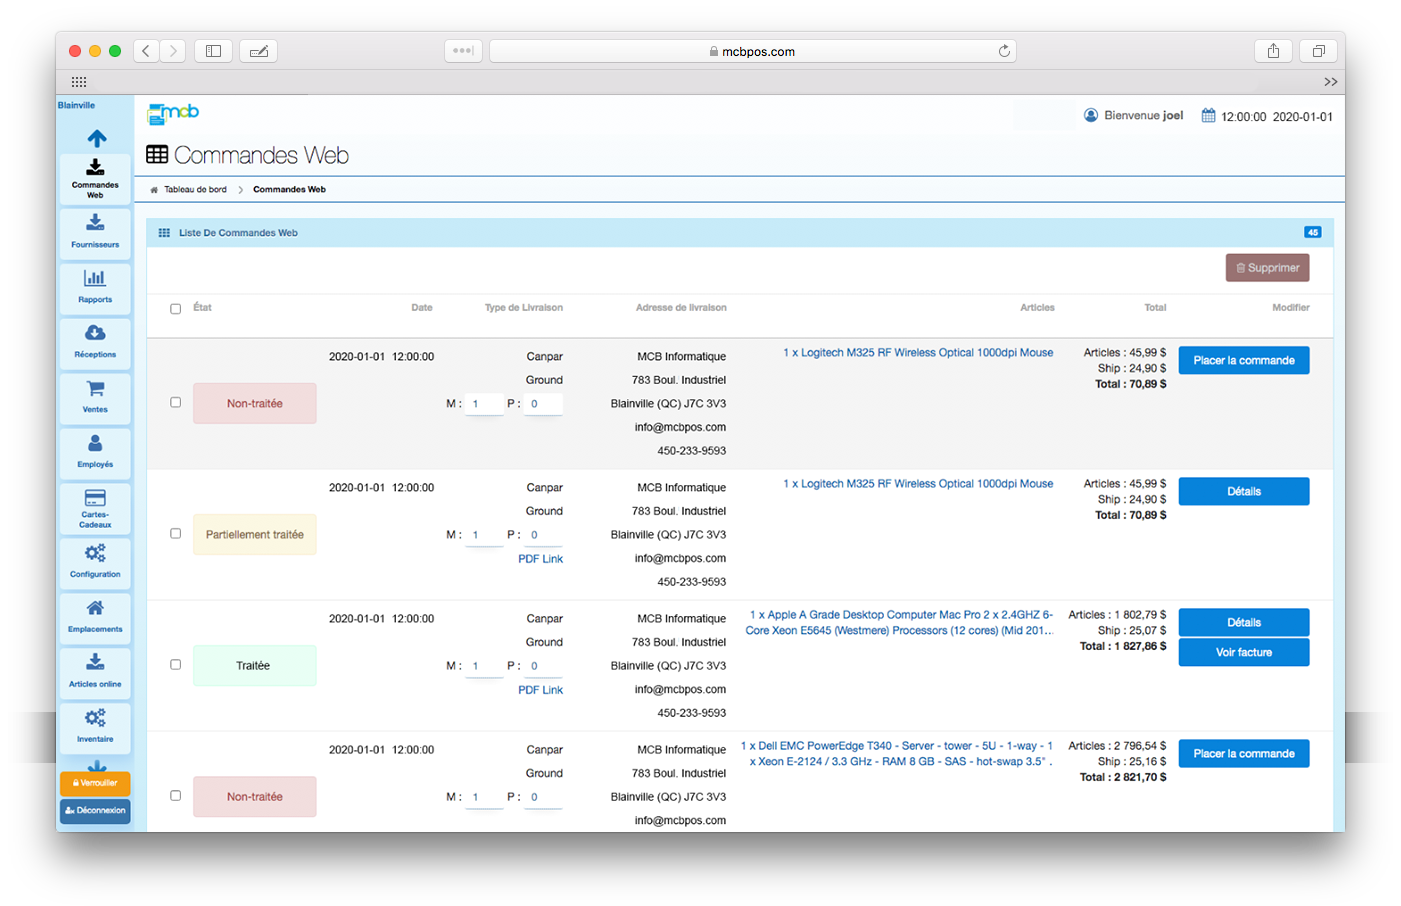Click Détails for Partiellement traitée order
1401x906 pixels.
pos(1244,491)
